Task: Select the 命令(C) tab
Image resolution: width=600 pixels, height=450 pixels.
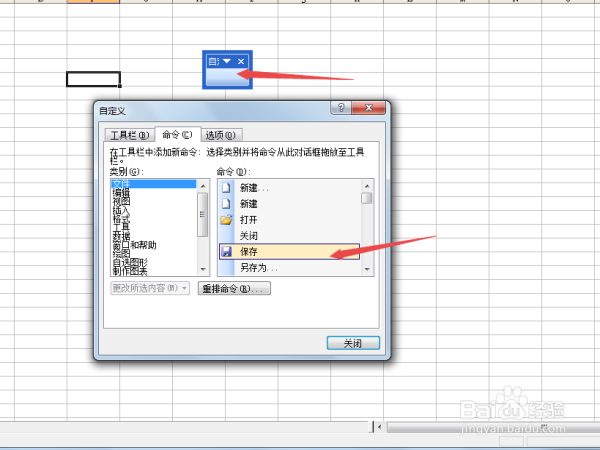Action: click(x=177, y=134)
